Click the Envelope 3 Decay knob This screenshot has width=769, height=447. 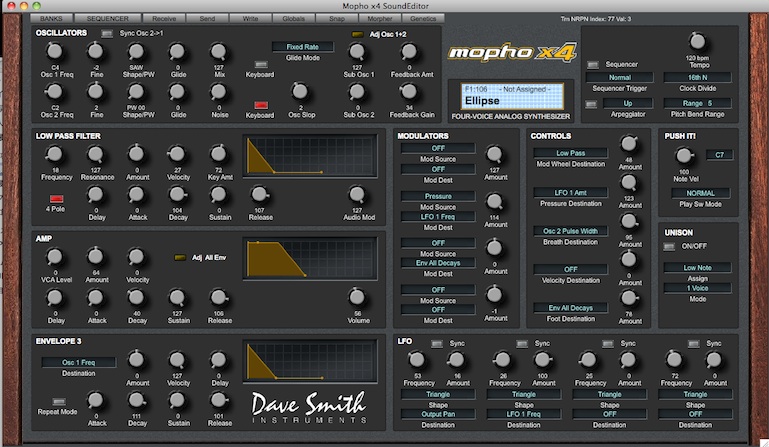(136, 400)
